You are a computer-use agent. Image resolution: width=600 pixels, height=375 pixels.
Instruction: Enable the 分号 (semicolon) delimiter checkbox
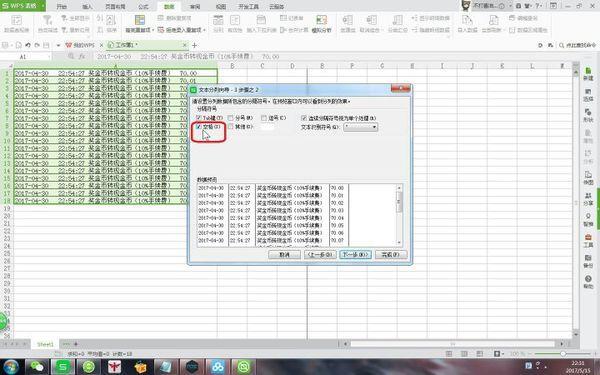(230, 118)
